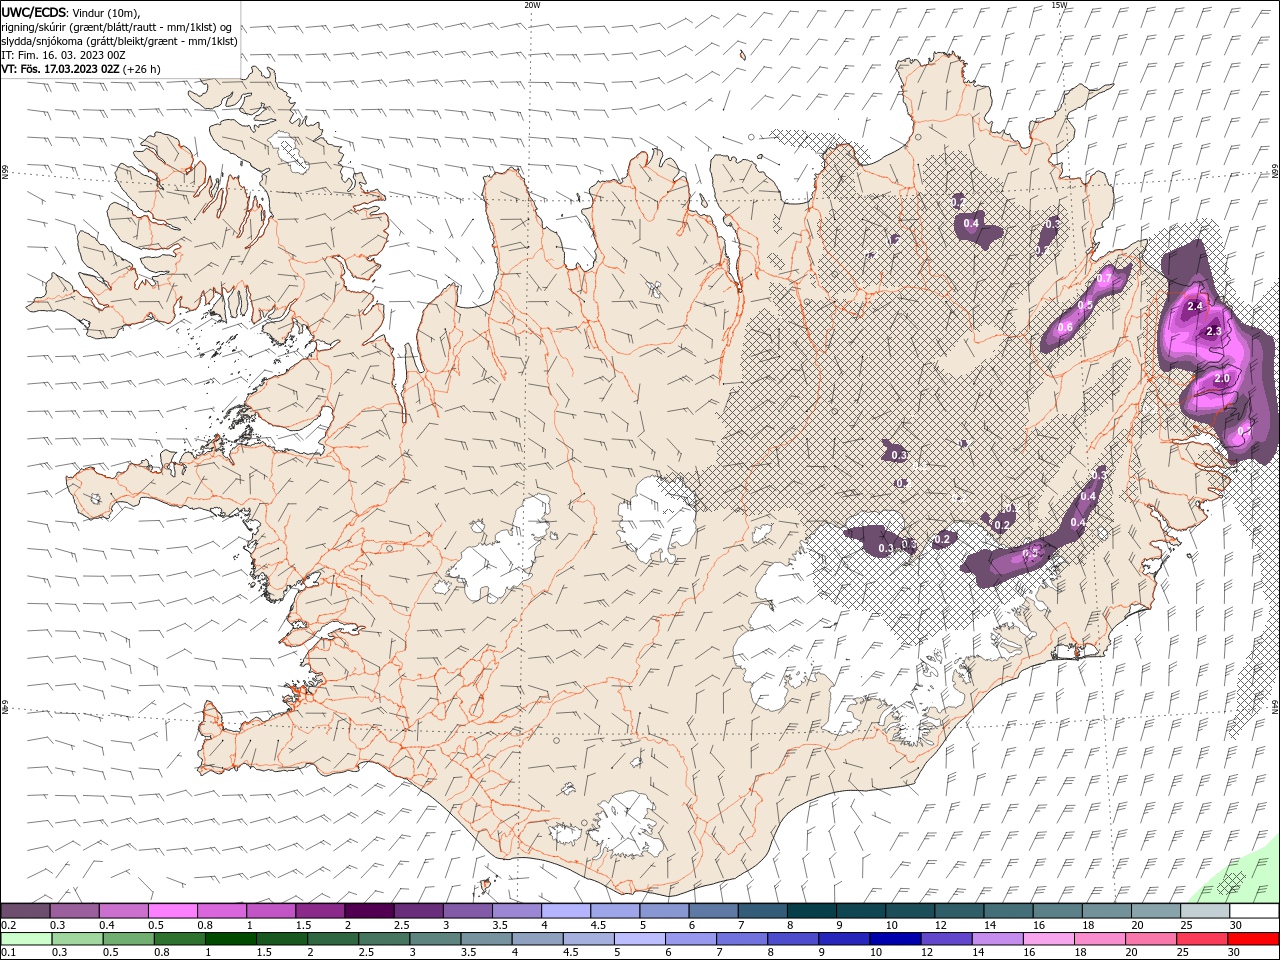The width and height of the screenshot is (1280, 960).
Task: Pick the pale grey 25 swatch in upper legend
Action: [1205, 911]
